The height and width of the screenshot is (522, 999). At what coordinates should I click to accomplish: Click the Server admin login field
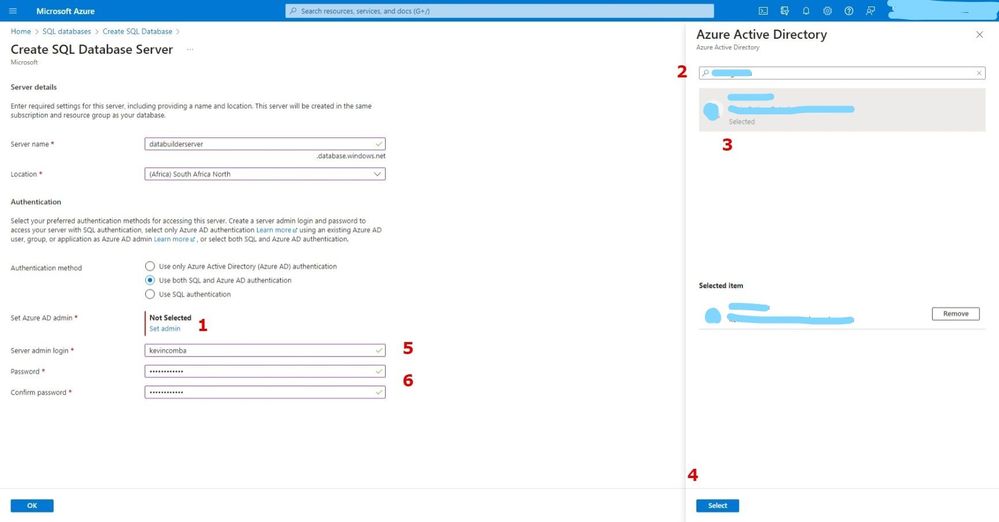coord(265,351)
